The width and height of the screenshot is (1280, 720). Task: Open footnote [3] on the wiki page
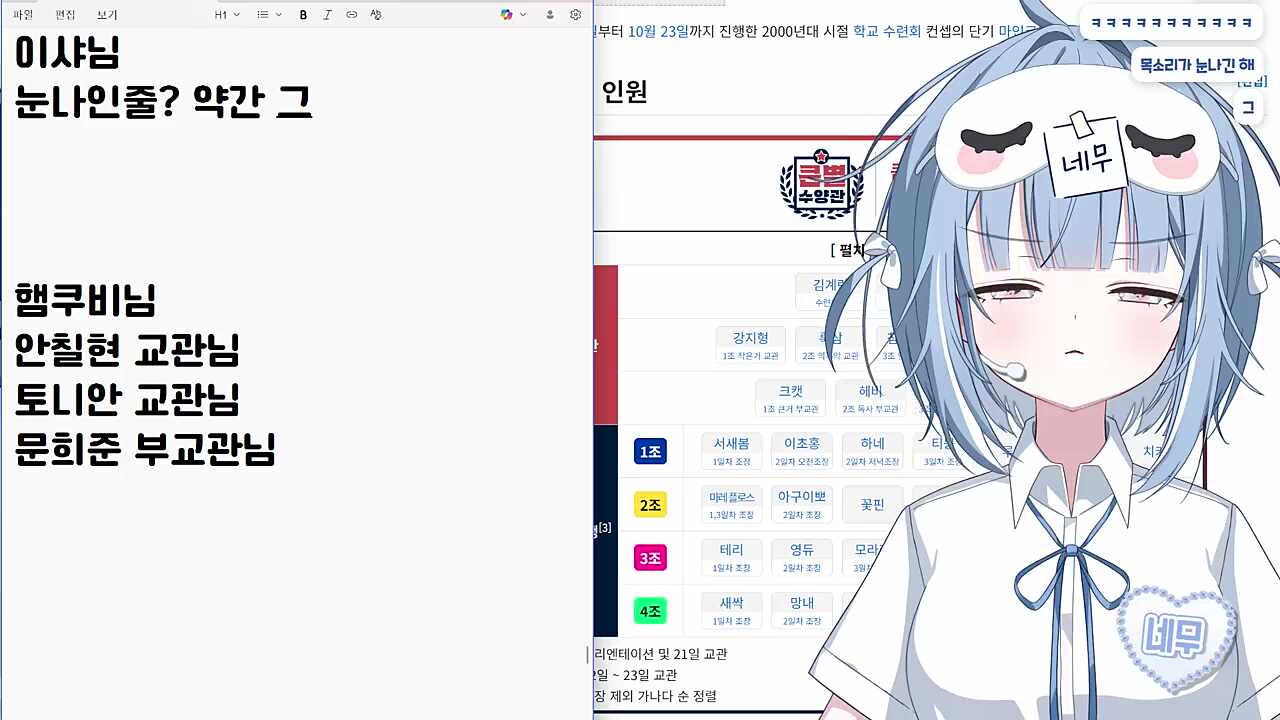tap(604, 529)
